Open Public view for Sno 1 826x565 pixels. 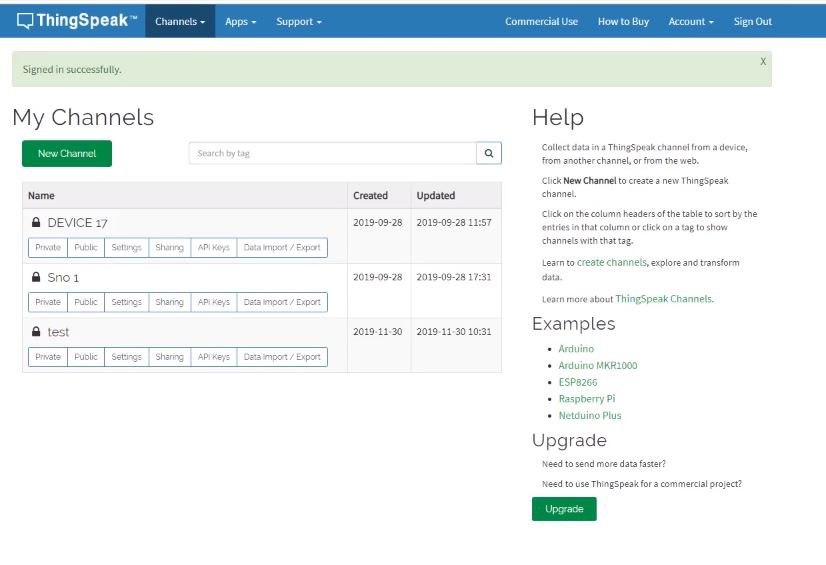click(x=86, y=302)
